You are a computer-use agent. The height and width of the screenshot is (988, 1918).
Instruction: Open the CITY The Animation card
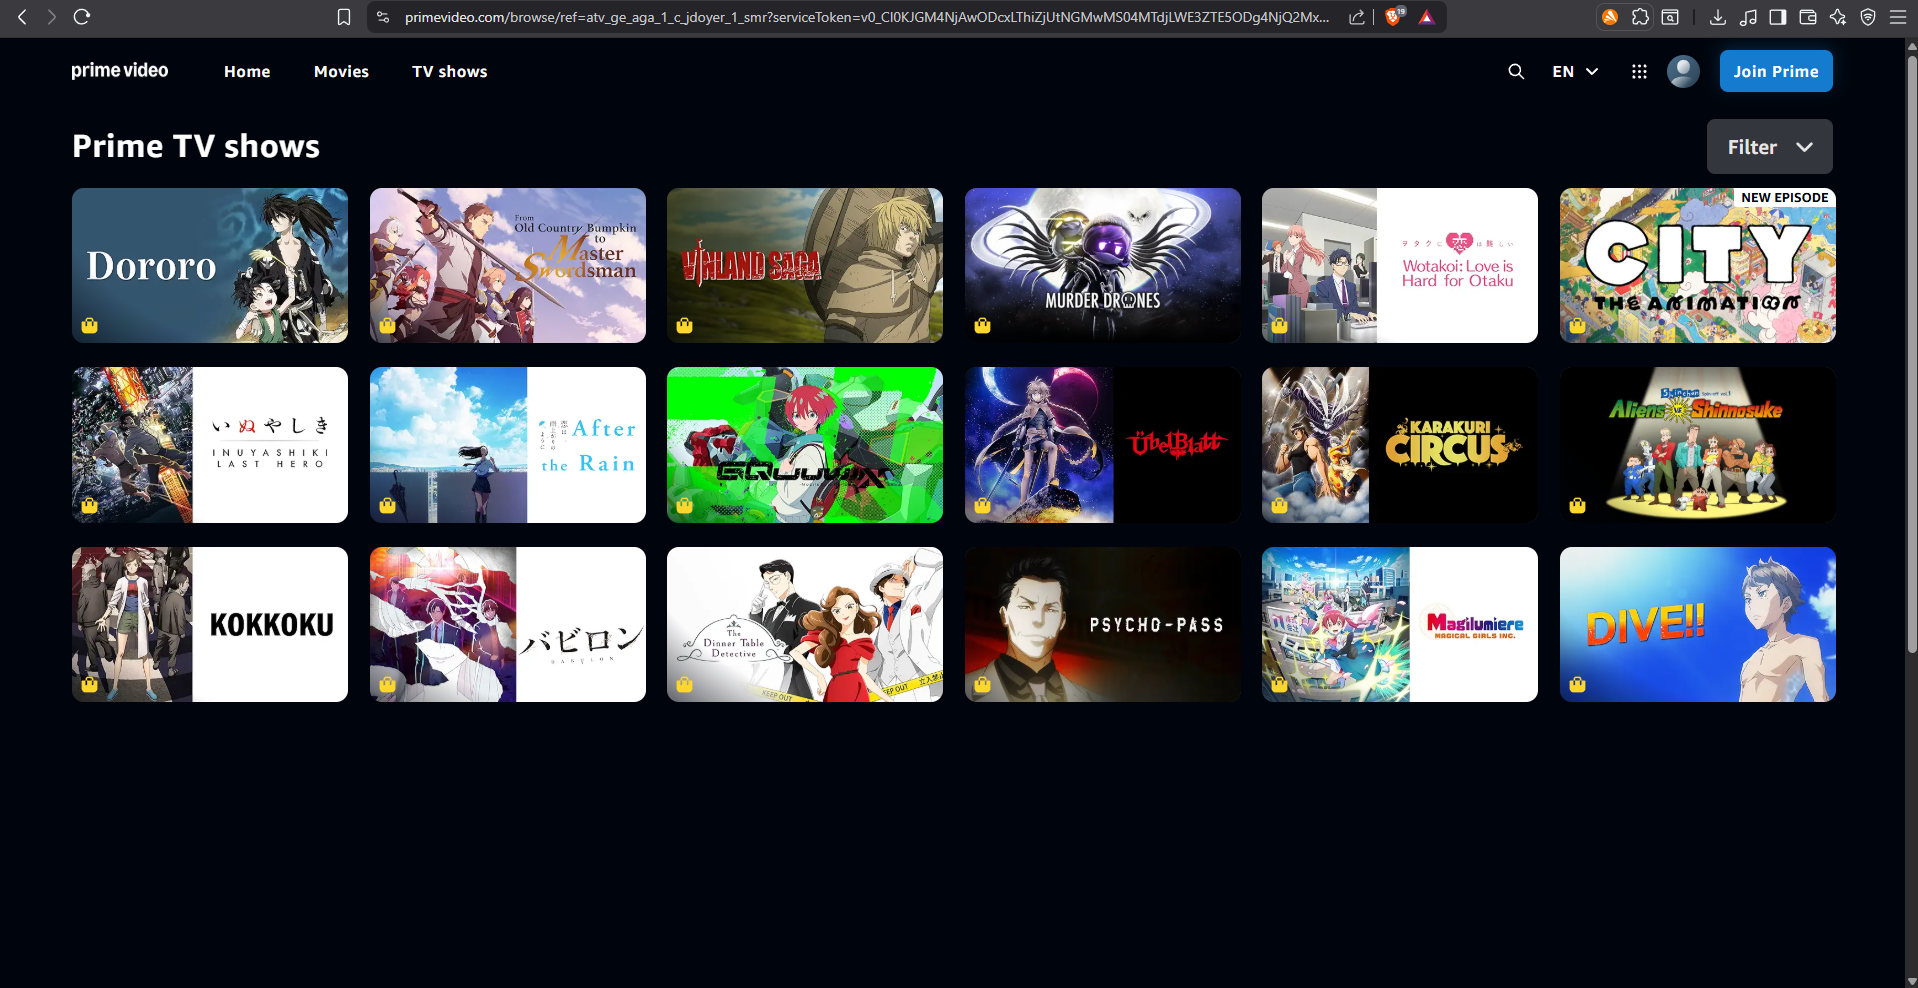pos(1698,266)
